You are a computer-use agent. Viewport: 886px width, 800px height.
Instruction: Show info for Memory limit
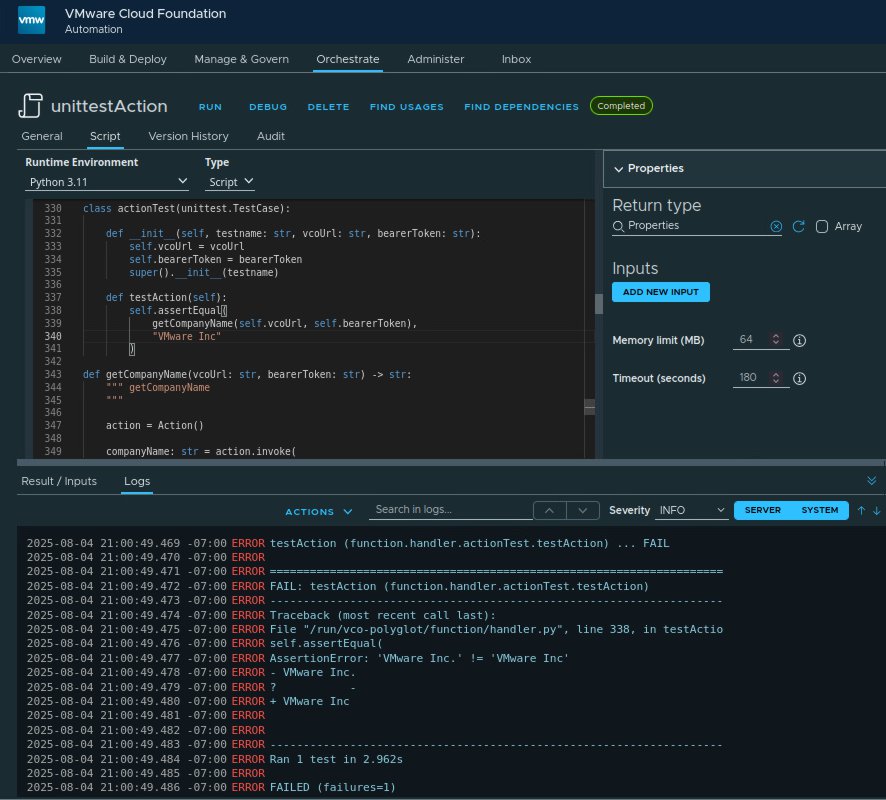(x=799, y=340)
